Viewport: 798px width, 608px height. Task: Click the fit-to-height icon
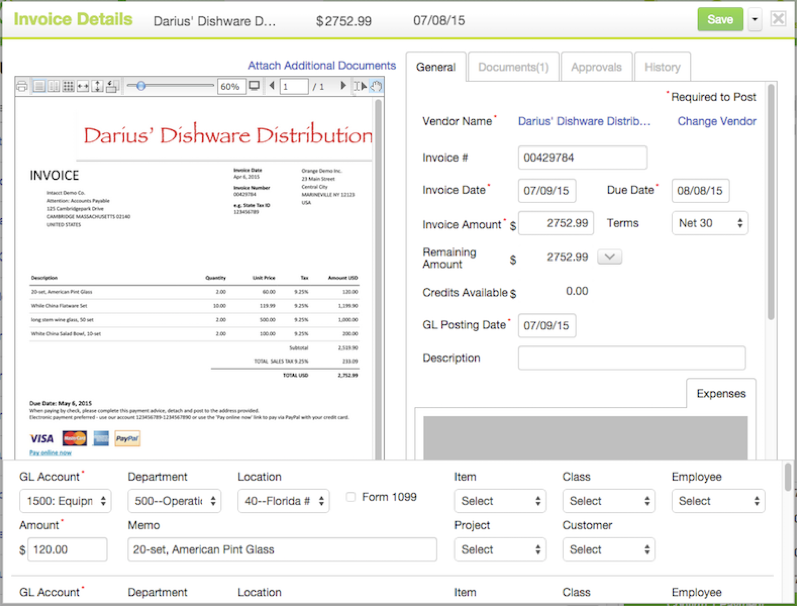pyautogui.click(x=97, y=87)
